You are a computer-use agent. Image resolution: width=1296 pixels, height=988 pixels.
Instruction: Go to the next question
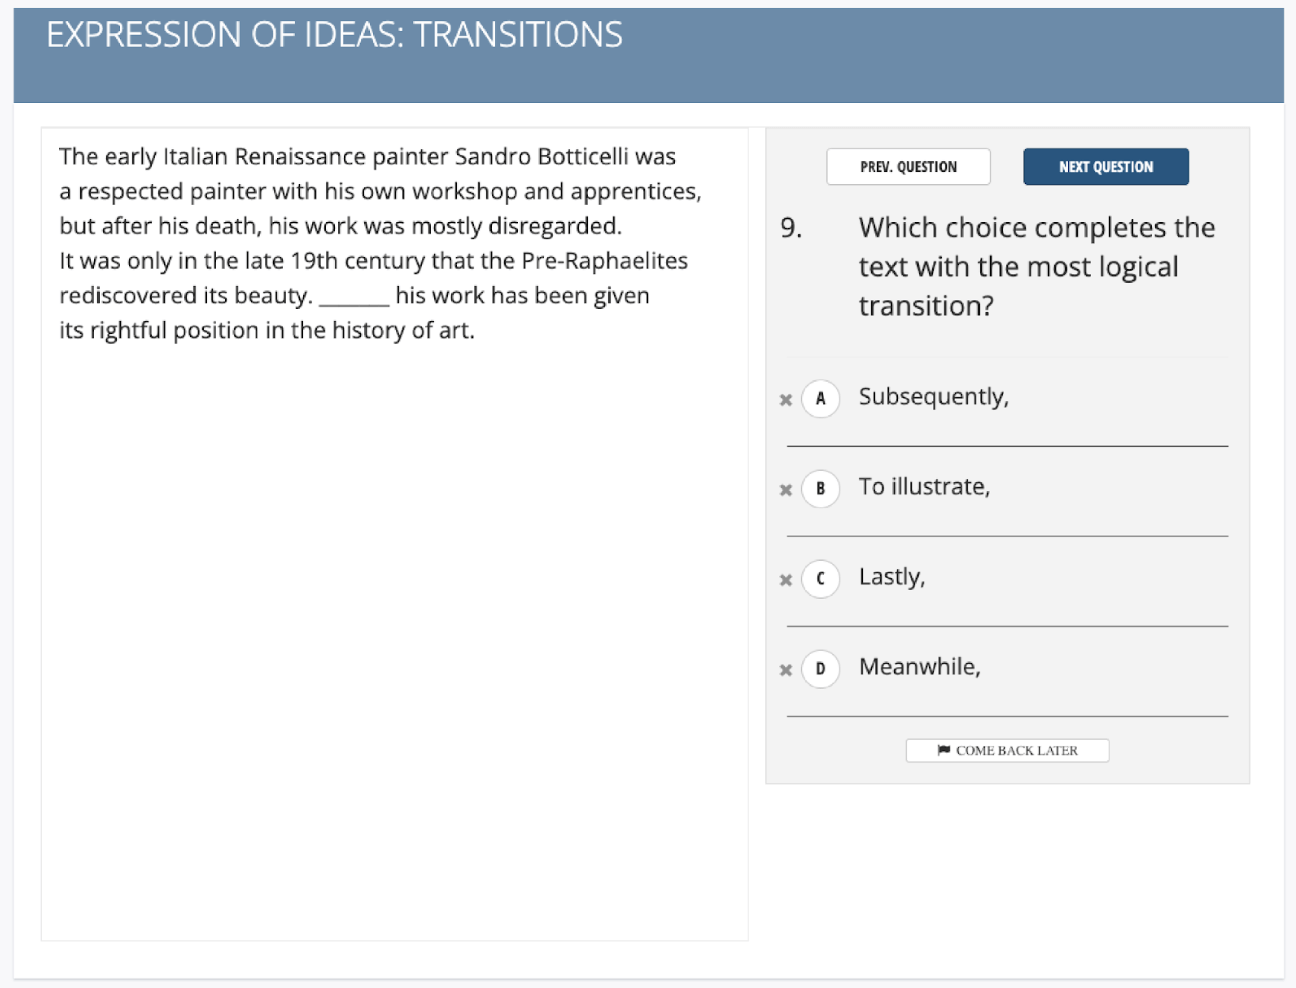coord(1105,166)
